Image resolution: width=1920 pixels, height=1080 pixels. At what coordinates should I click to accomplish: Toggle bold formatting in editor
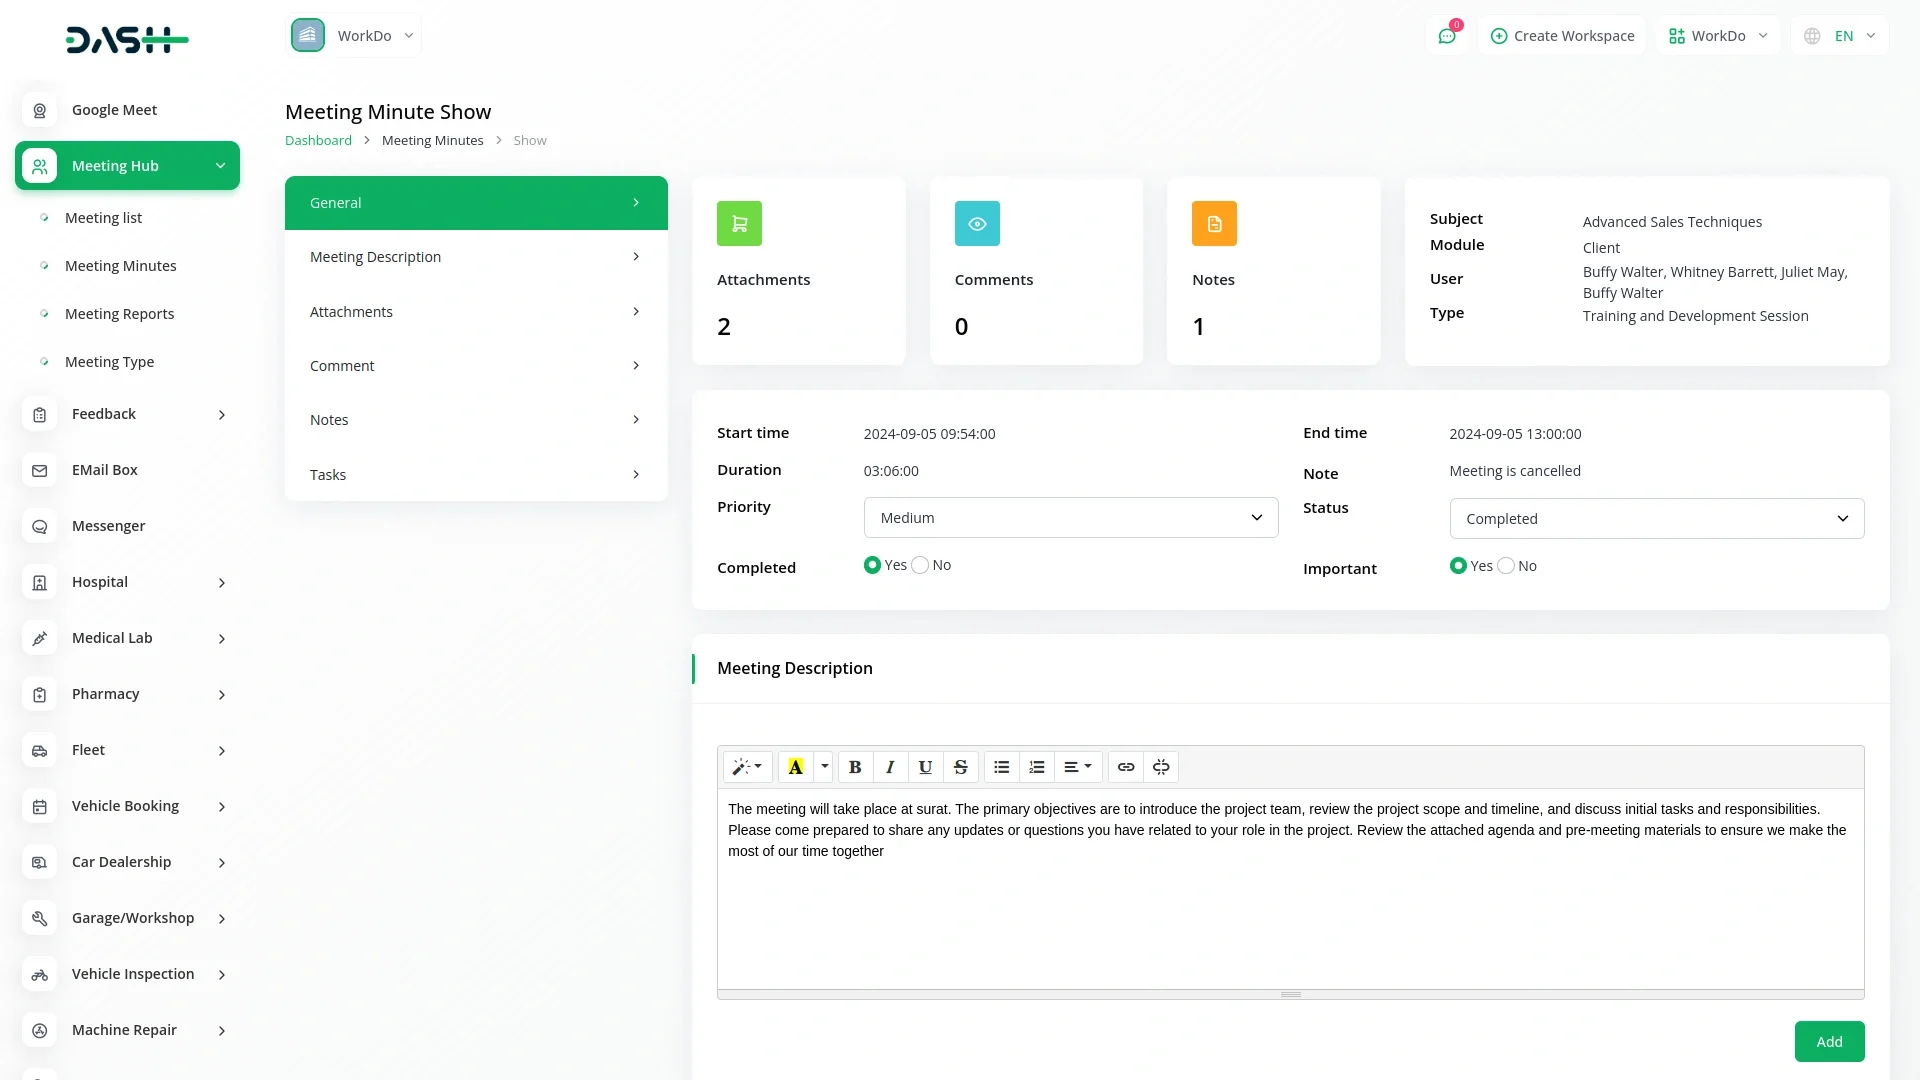coord(855,767)
